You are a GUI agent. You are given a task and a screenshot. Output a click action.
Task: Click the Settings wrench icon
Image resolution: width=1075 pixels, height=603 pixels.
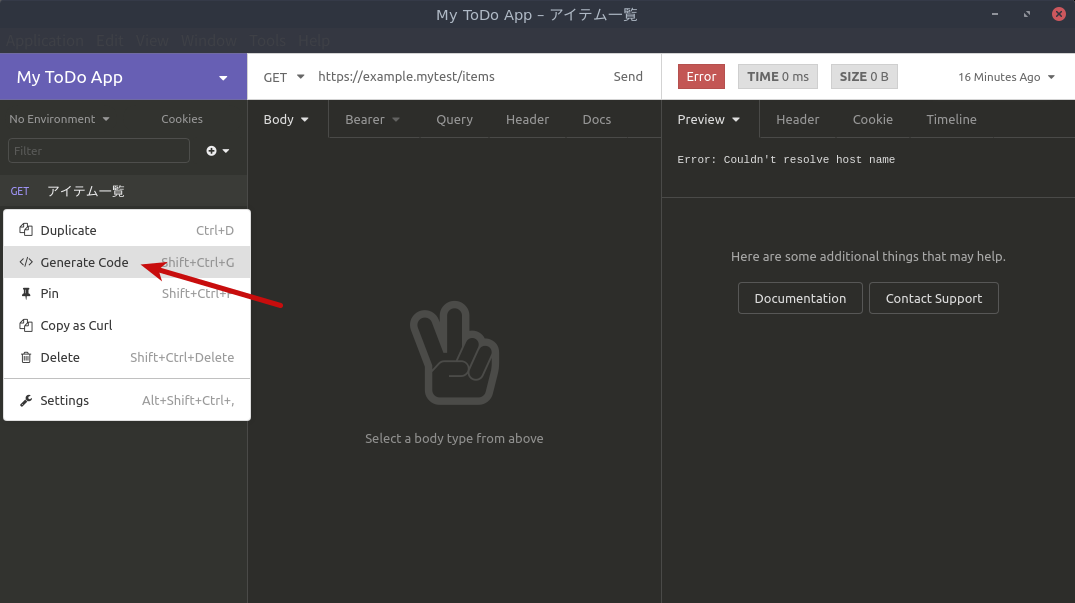tap(26, 401)
